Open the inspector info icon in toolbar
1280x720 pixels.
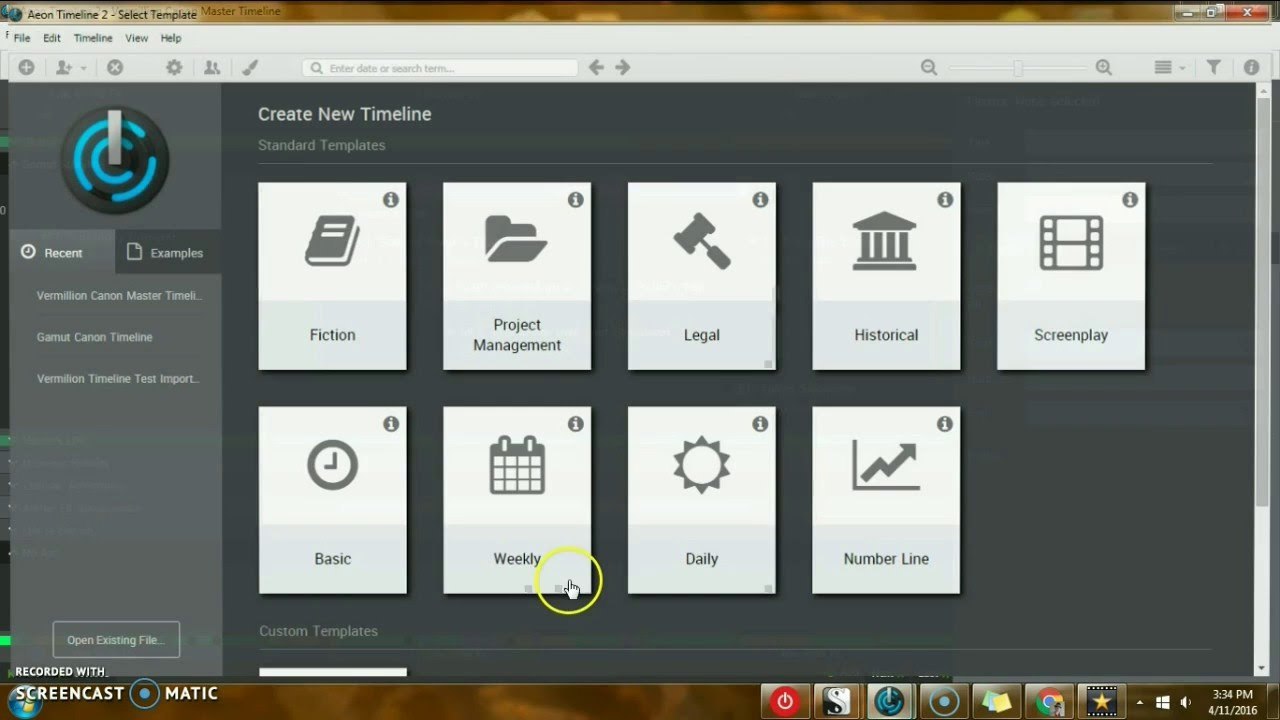(x=1251, y=67)
